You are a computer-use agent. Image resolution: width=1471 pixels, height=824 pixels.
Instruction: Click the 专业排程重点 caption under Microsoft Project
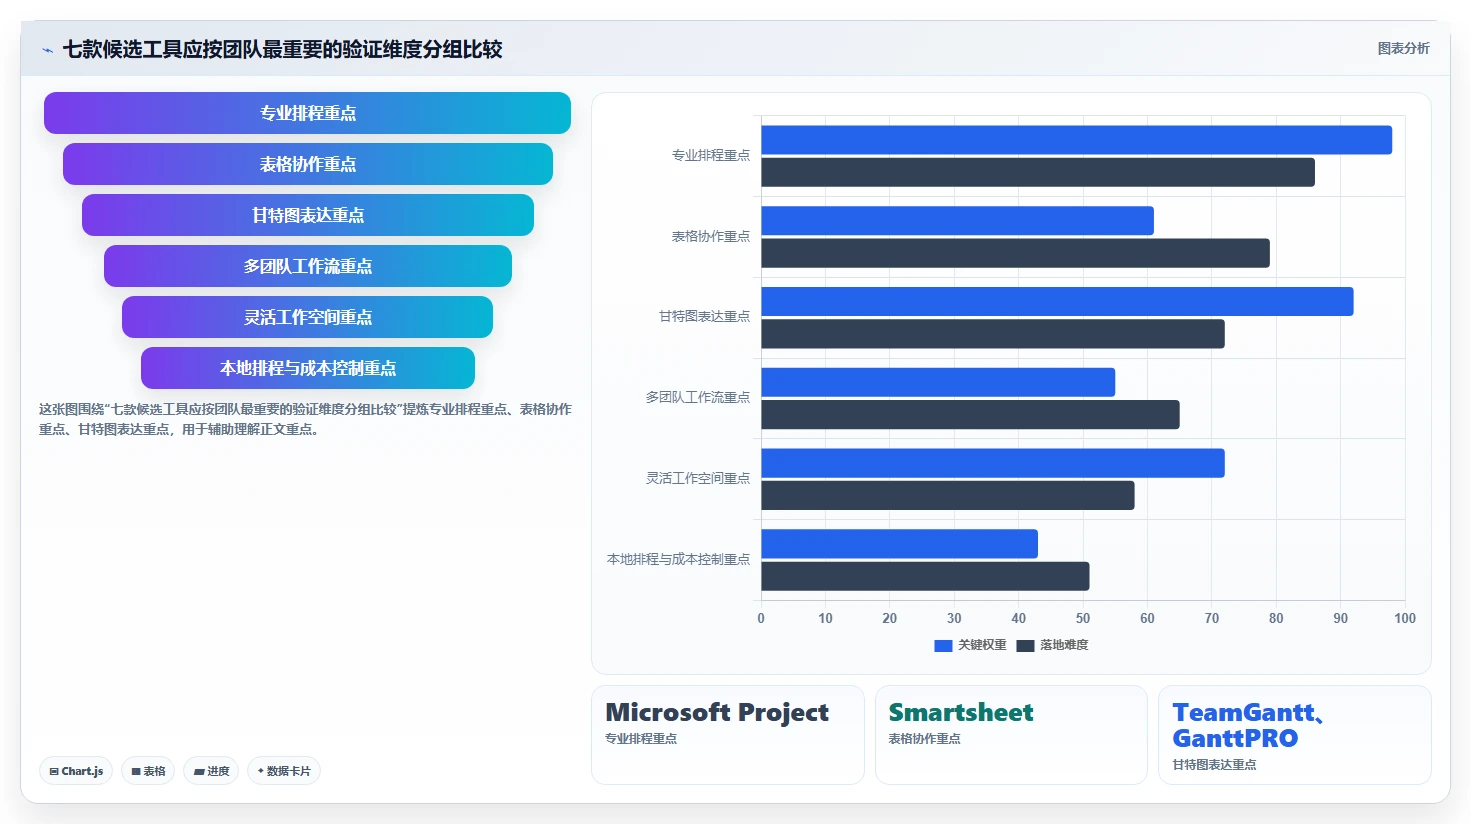click(x=641, y=739)
